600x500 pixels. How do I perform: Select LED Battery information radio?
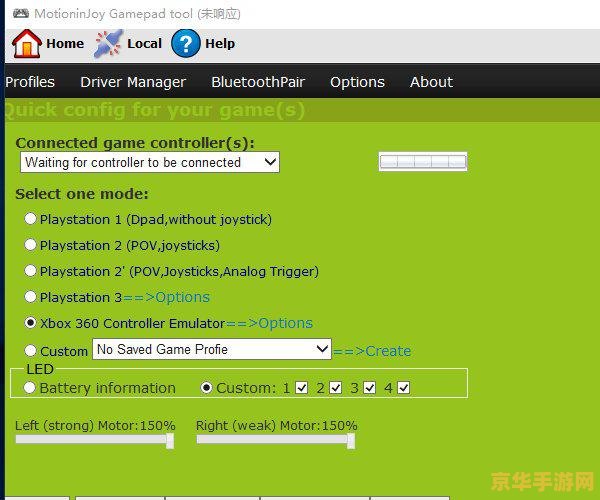coord(30,388)
